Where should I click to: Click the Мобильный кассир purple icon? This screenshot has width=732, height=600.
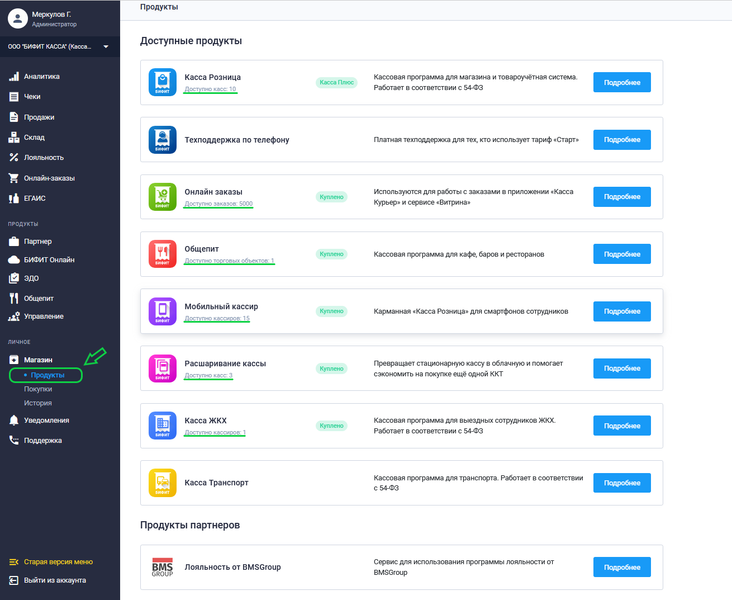[x=162, y=311]
